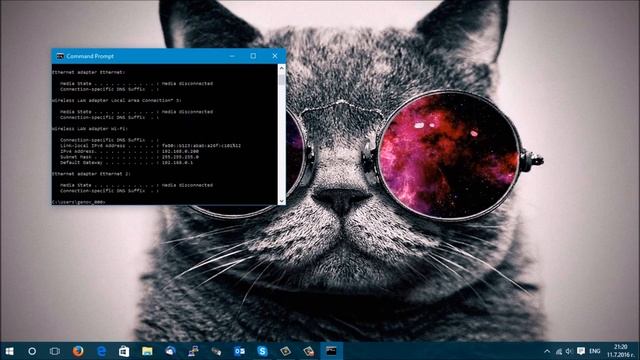Click the C:\Users command prompt line
The height and width of the screenshot is (360, 640).
(79, 202)
